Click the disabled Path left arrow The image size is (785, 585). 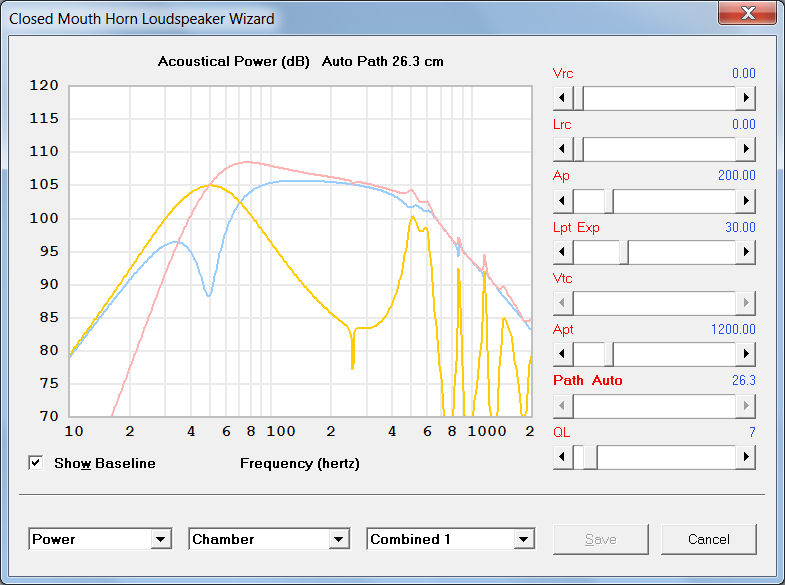click(x=563, y=405)
